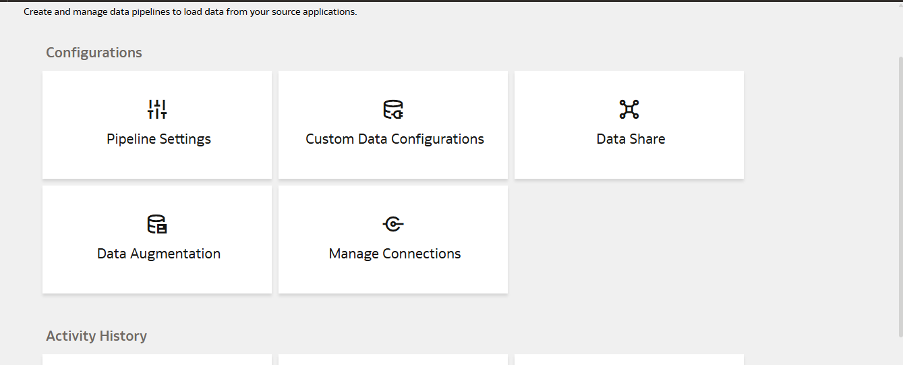The height and width of the screenshot is (366, 904).
Task: Select the Custom Data Configurations label
Action: click(x=395, y=139)
